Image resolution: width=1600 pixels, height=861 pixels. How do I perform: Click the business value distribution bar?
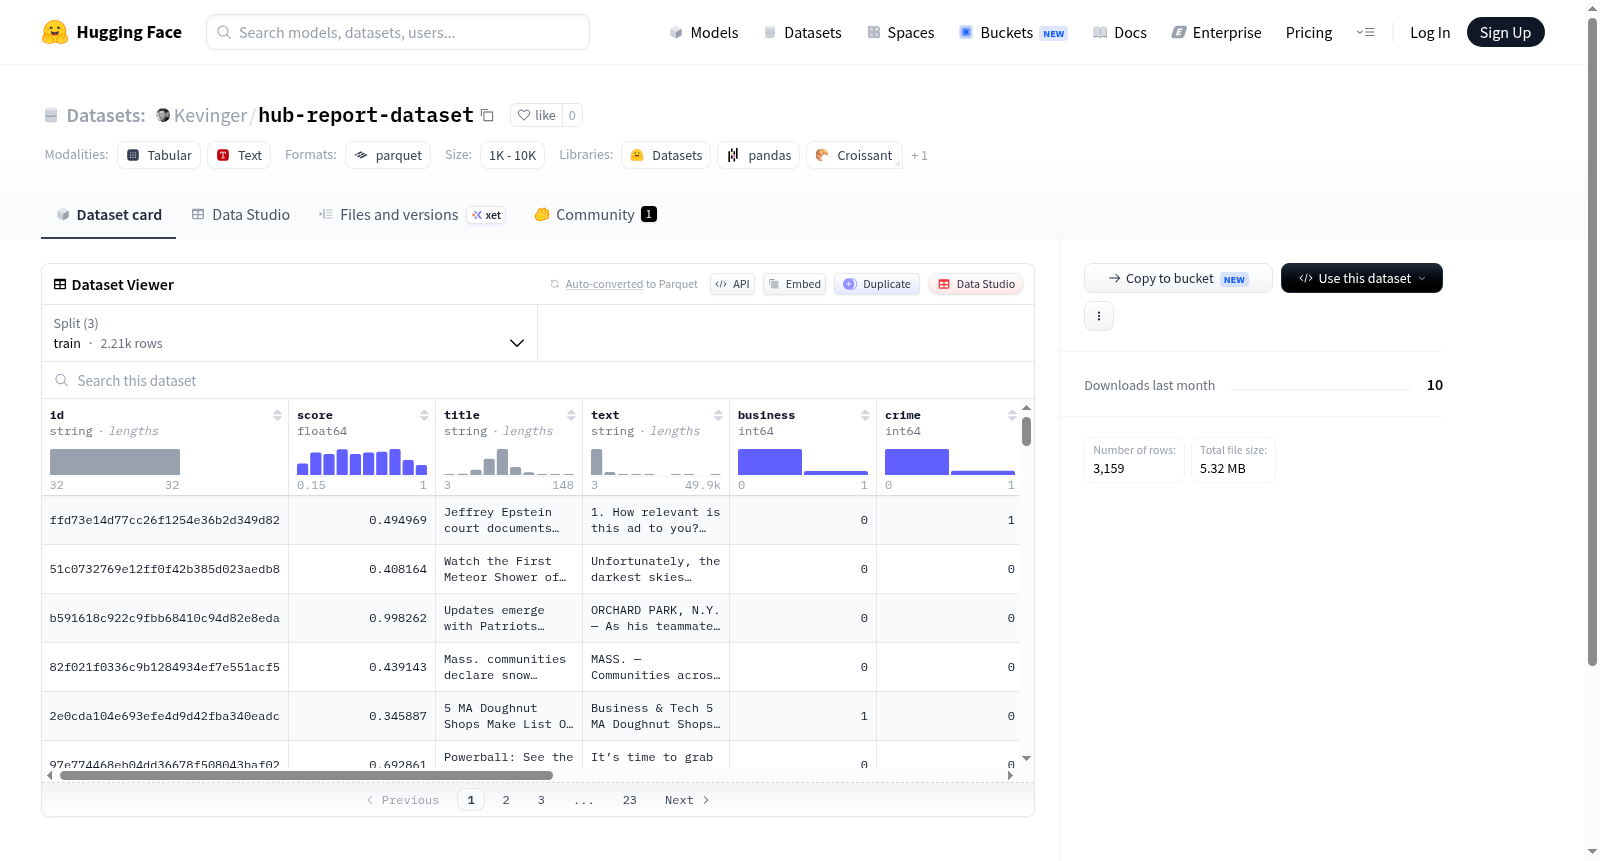803,462
